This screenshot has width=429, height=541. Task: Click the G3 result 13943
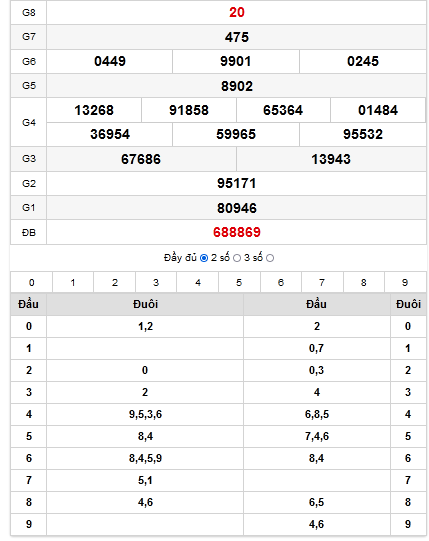coord(331,159)
